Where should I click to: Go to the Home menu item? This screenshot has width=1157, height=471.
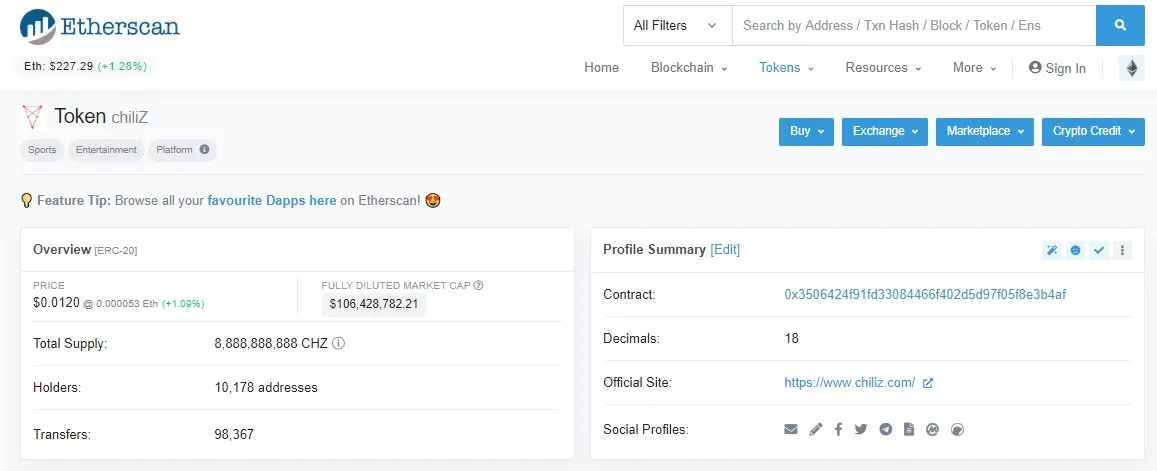pos(601,68)
